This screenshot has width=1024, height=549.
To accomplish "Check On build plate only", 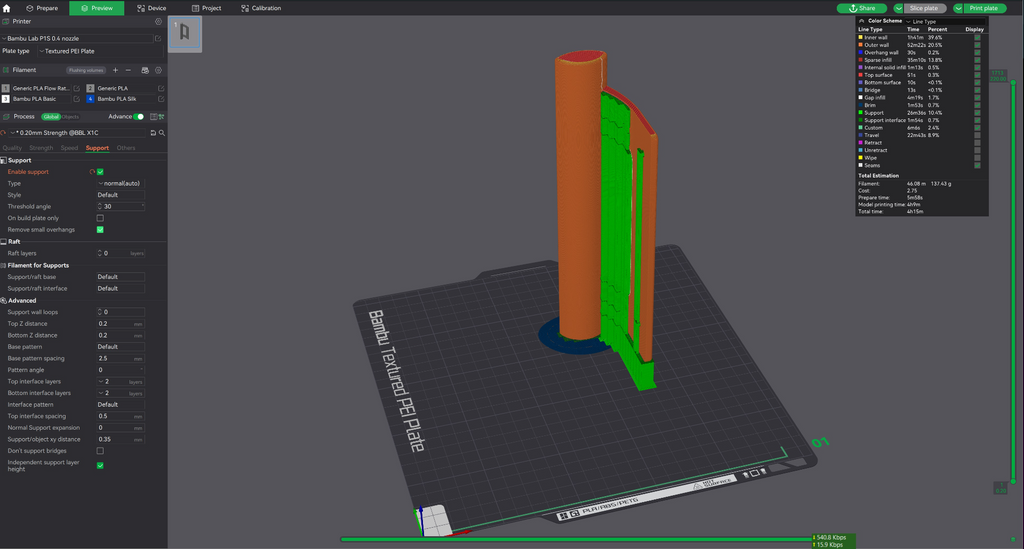I will point(100,218).
